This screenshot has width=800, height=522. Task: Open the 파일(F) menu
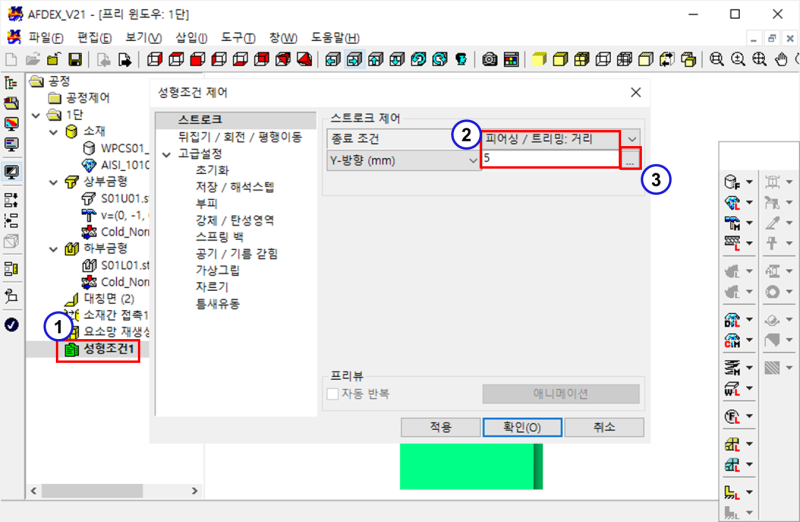tap(40, 38)
